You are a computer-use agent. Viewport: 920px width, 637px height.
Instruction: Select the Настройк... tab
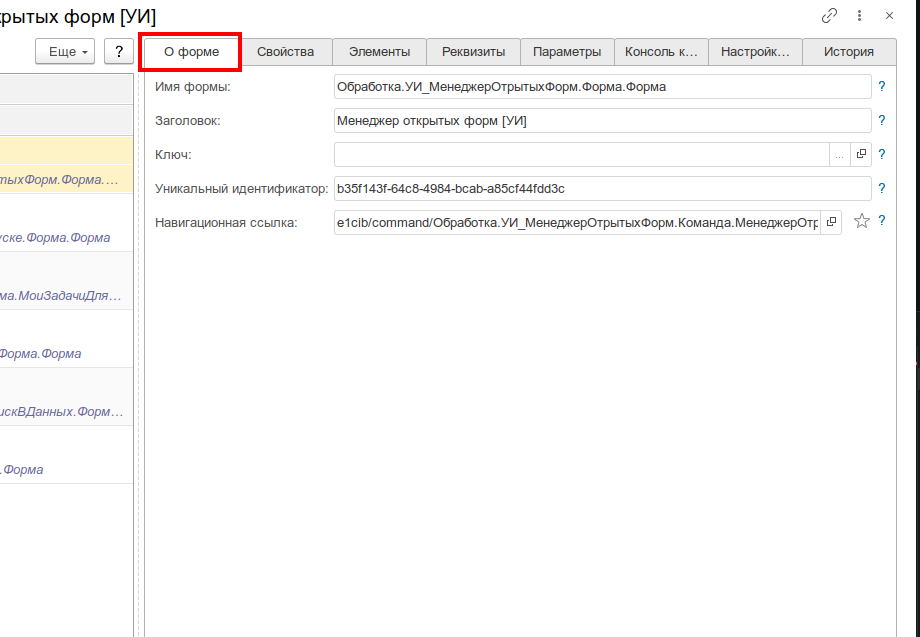pyautogui.click(x=755, y=52)
